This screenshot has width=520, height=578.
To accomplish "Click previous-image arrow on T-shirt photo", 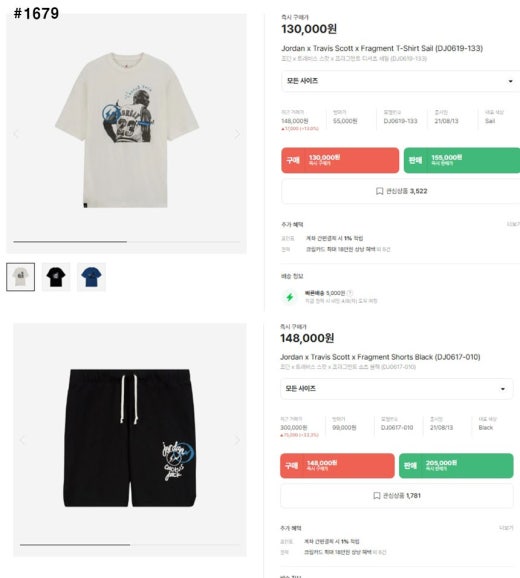I will [x=16, y=134].
